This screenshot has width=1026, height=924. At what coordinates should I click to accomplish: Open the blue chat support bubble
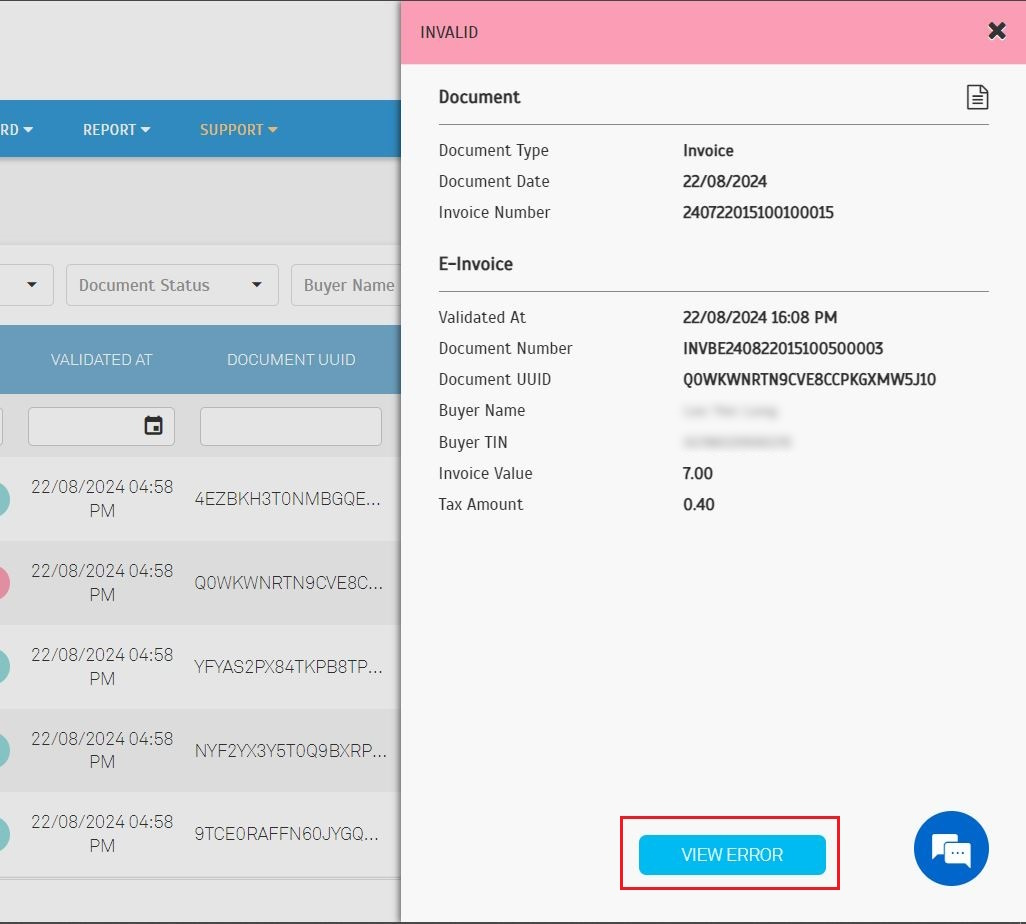click(950, 849)
